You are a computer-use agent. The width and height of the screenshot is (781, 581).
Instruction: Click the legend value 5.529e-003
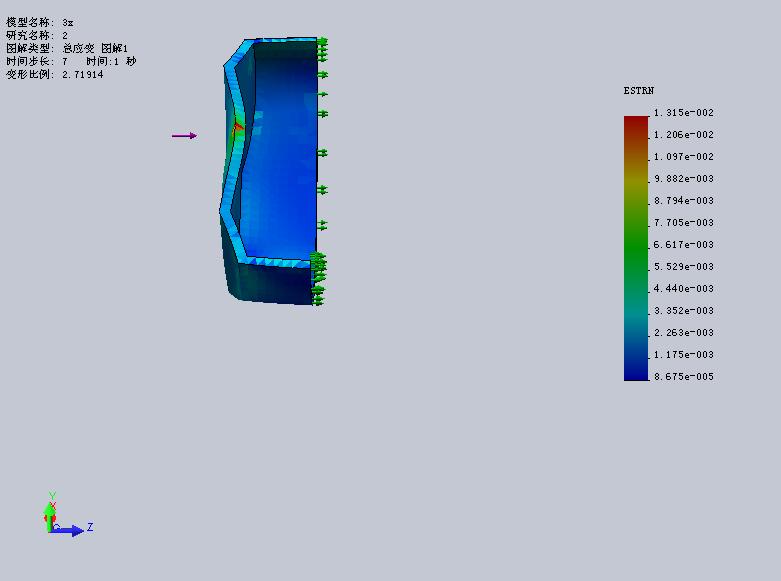[x=683, y=267]
